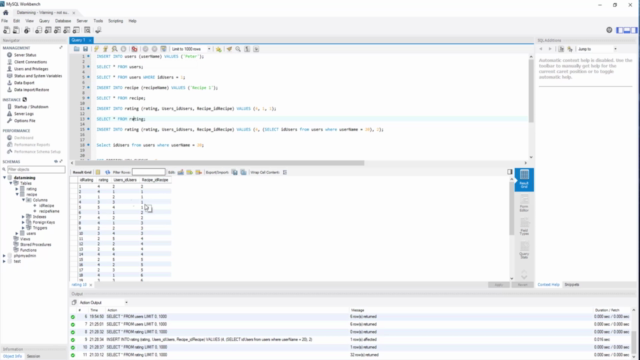Search table data icon in main toolbar
Viewport: 640px width, 360px height.
click(x=87, y=30)
